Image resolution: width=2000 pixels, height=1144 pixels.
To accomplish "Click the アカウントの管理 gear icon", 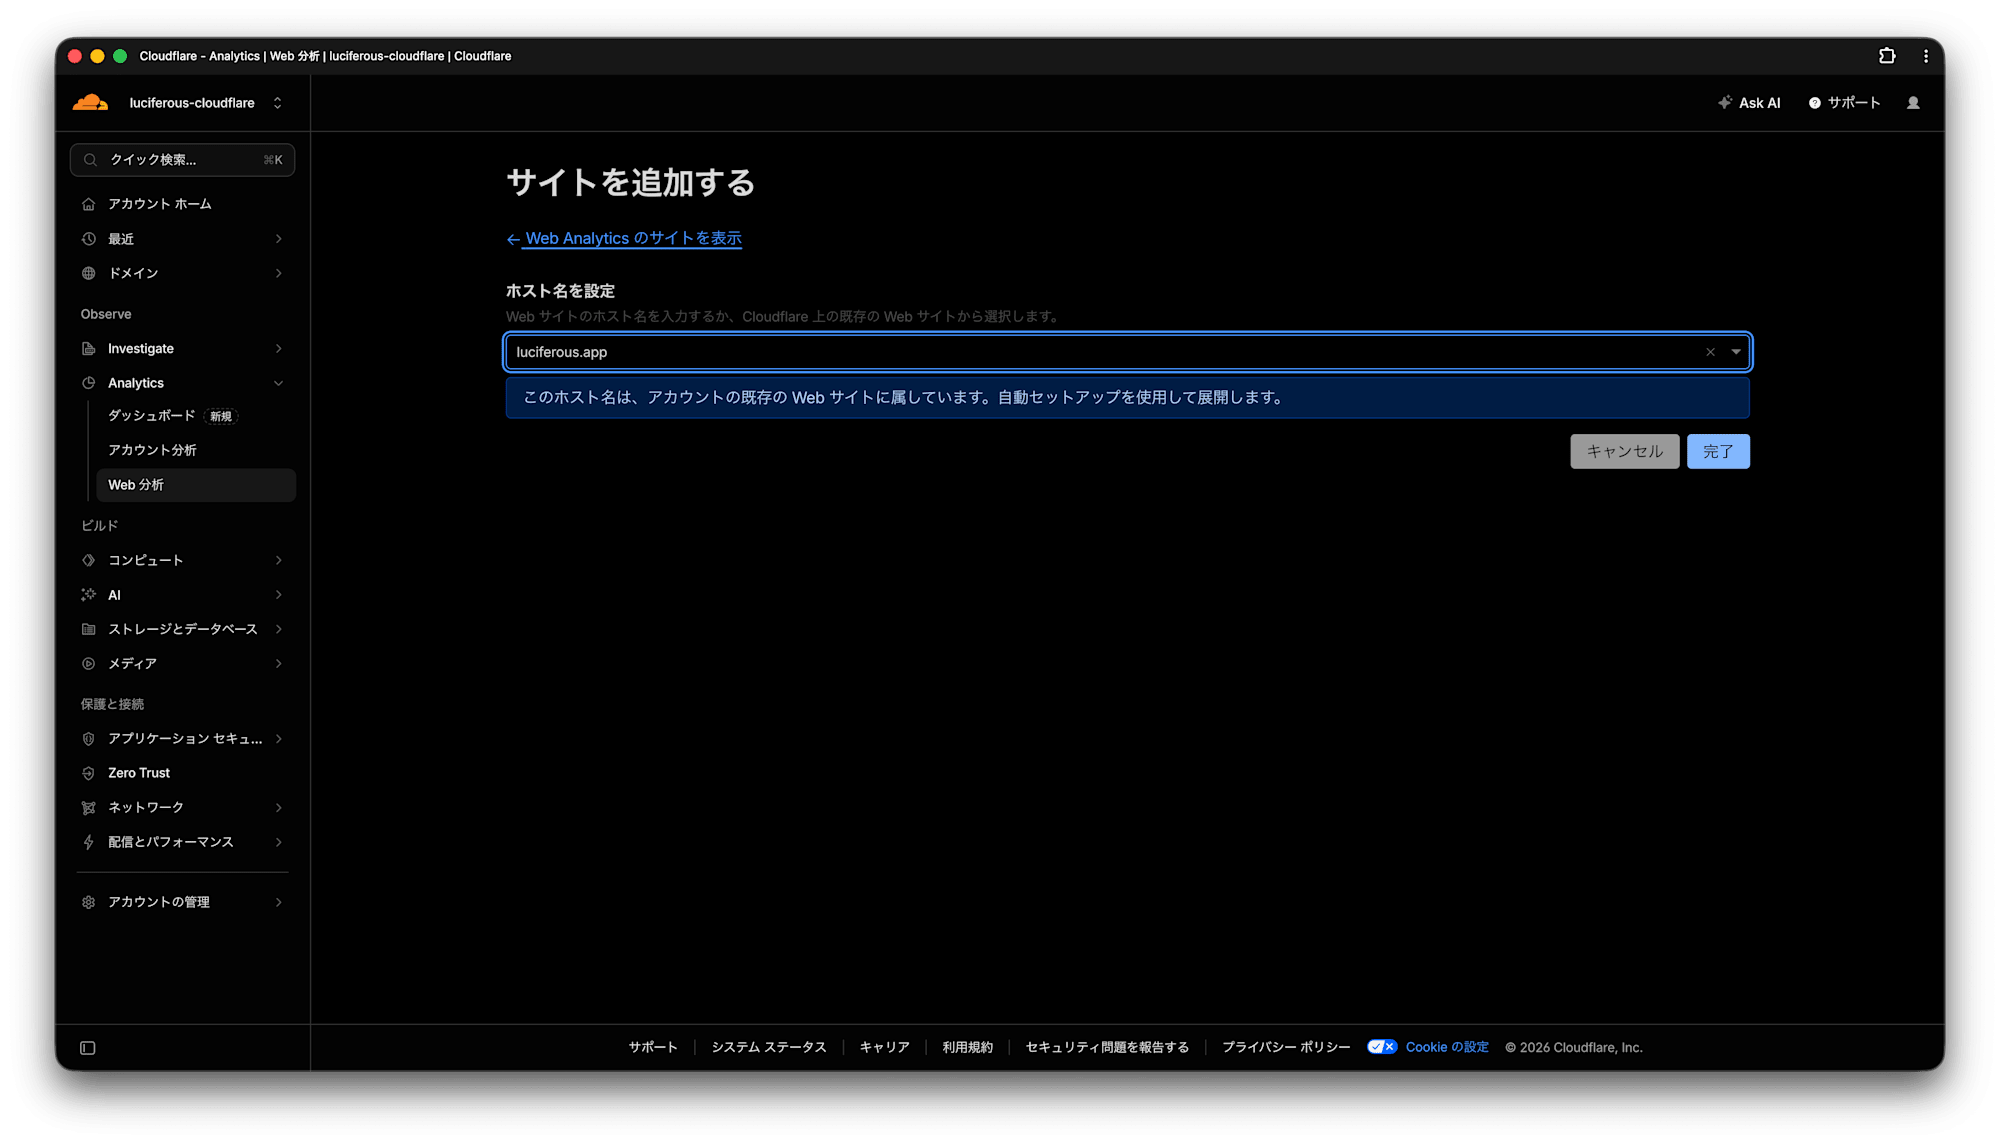I will click(89, 902).
